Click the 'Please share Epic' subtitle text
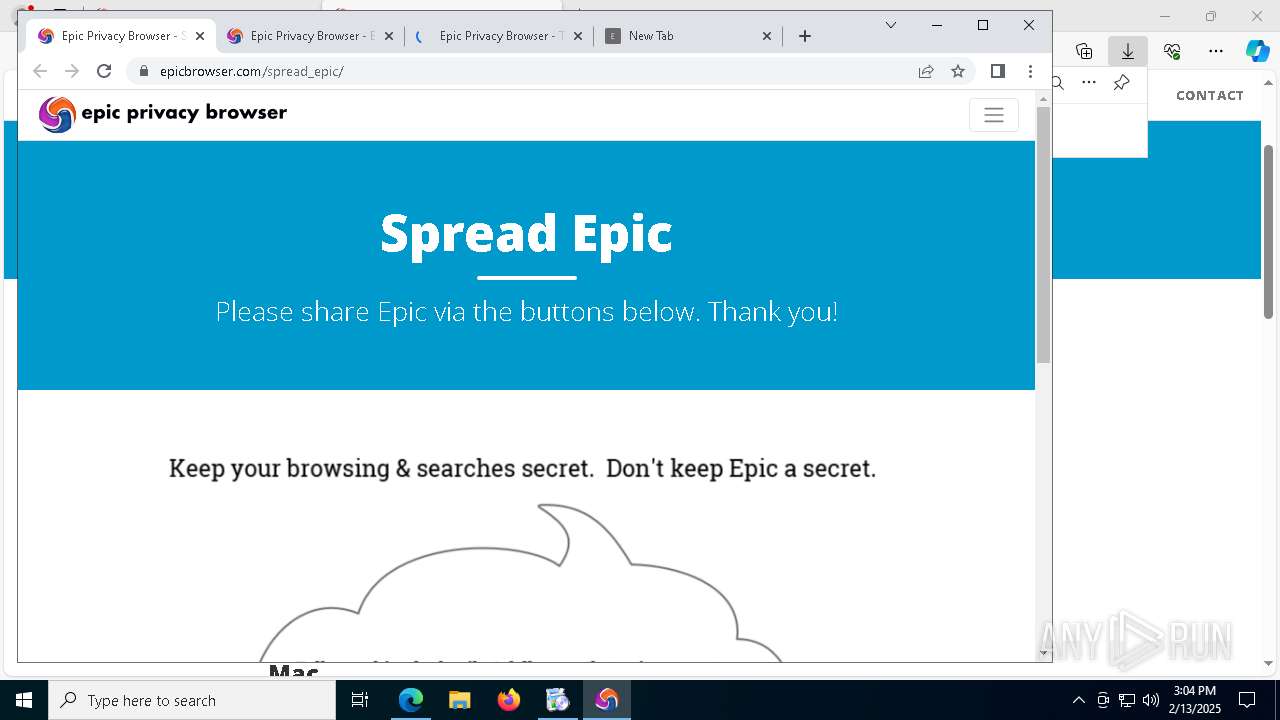 [526, 312]
